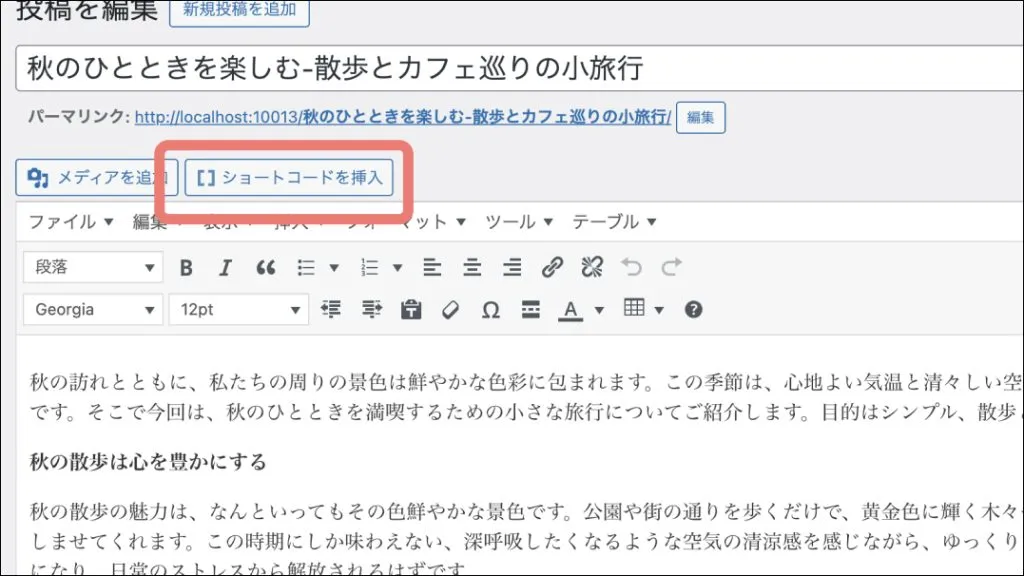The width and height of the screenshot is (1024, 576).
Task: Click the メディアを追加 button
Action: coord(97,178)
